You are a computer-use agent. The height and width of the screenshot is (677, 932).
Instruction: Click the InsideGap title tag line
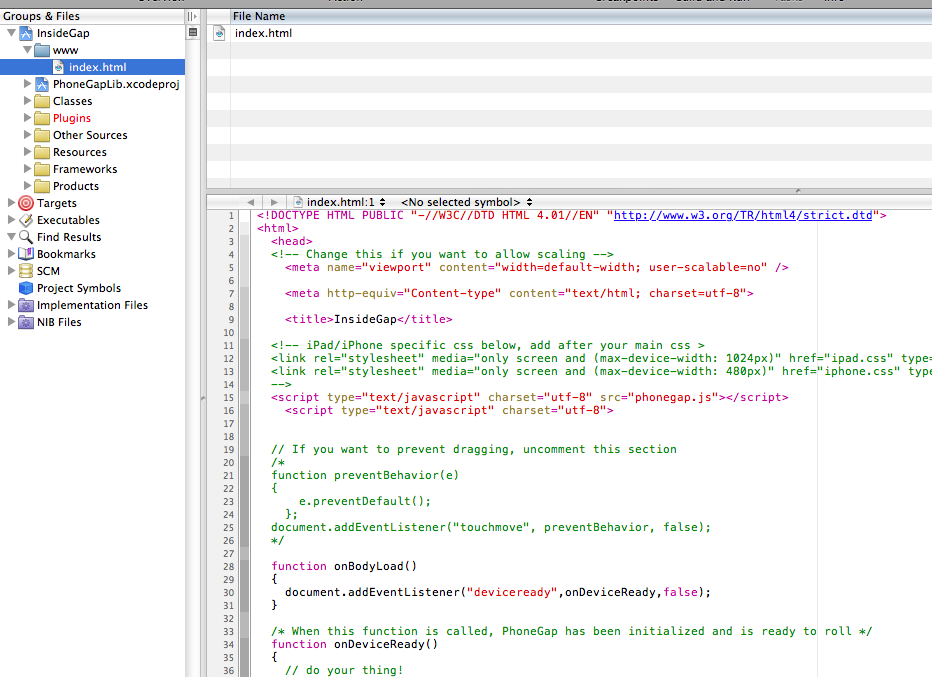click(x=369, y=319)
